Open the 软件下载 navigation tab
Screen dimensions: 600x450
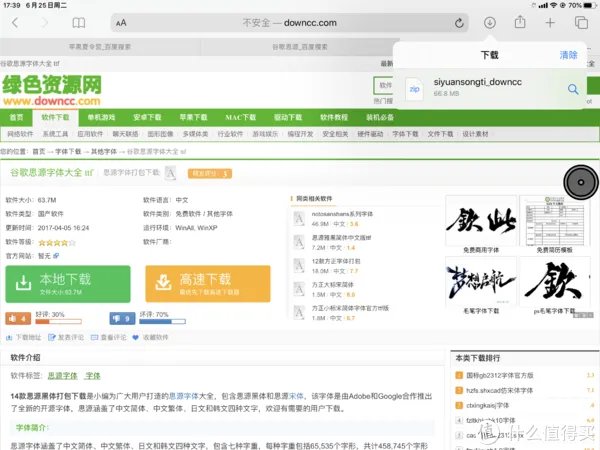pyautogui.click(x=55, y=117)
